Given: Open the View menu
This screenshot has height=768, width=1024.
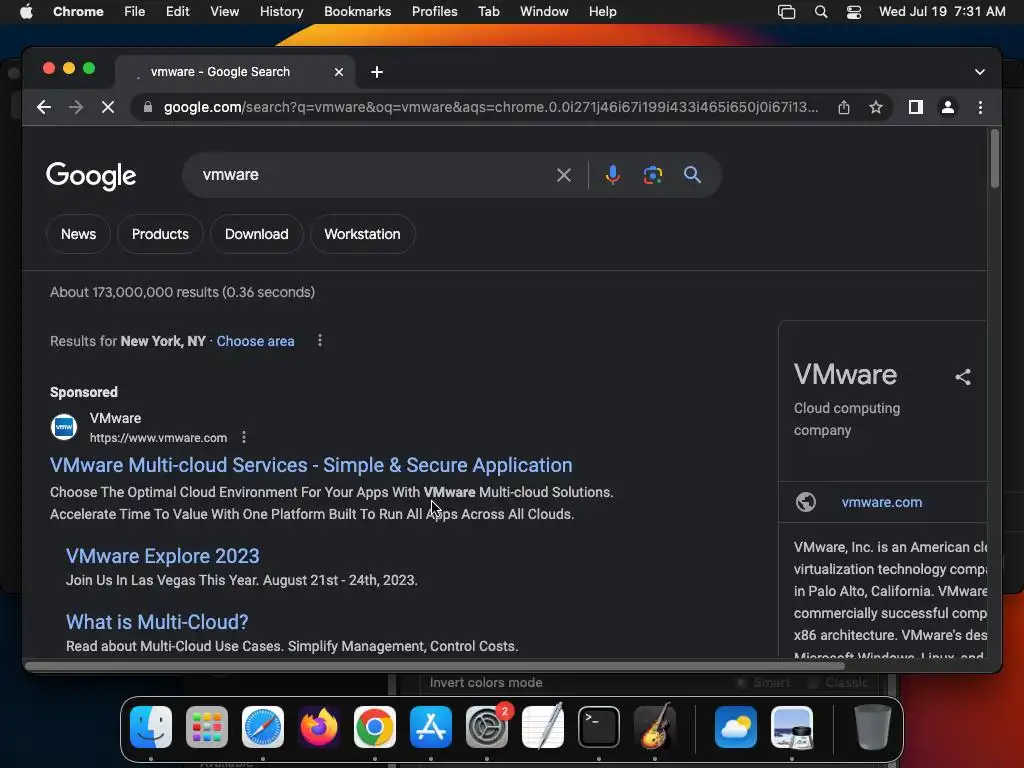Looking at the screenshot, I should (x=225, y=11).
